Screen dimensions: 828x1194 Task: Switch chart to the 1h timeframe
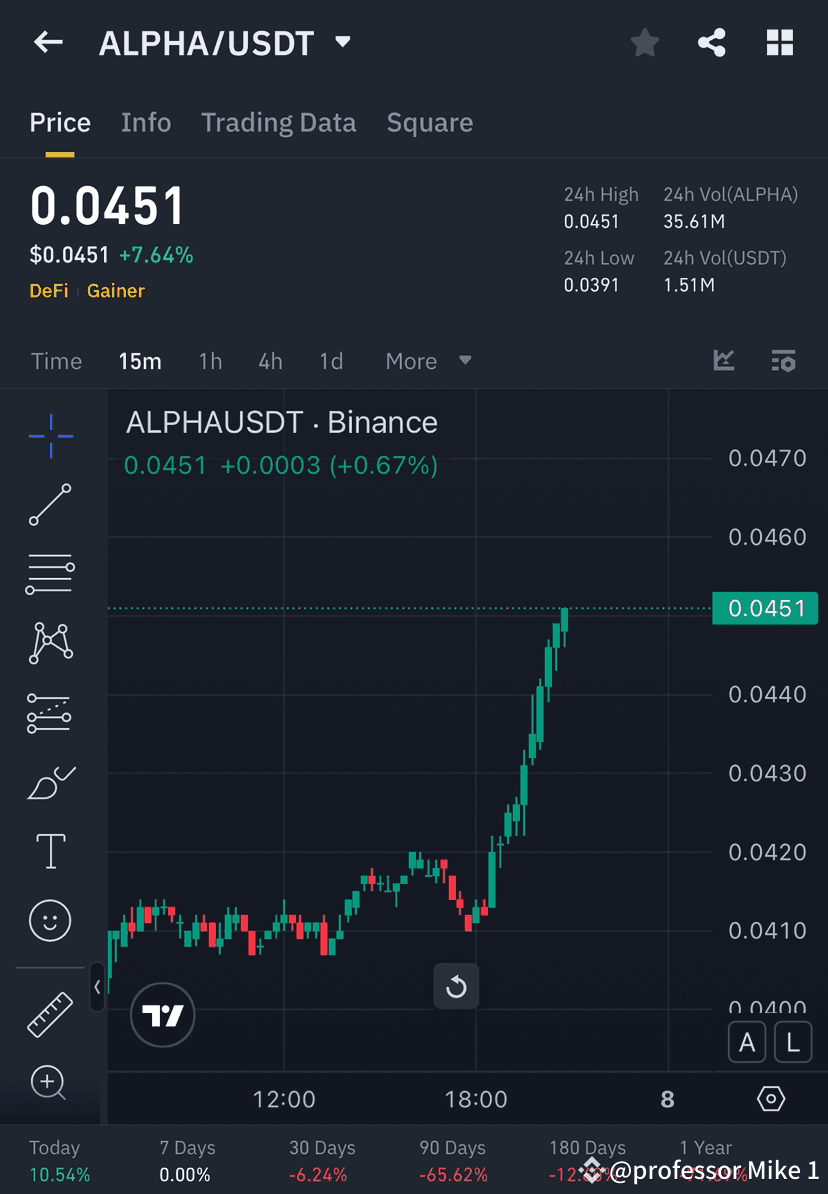pos(210,361)
